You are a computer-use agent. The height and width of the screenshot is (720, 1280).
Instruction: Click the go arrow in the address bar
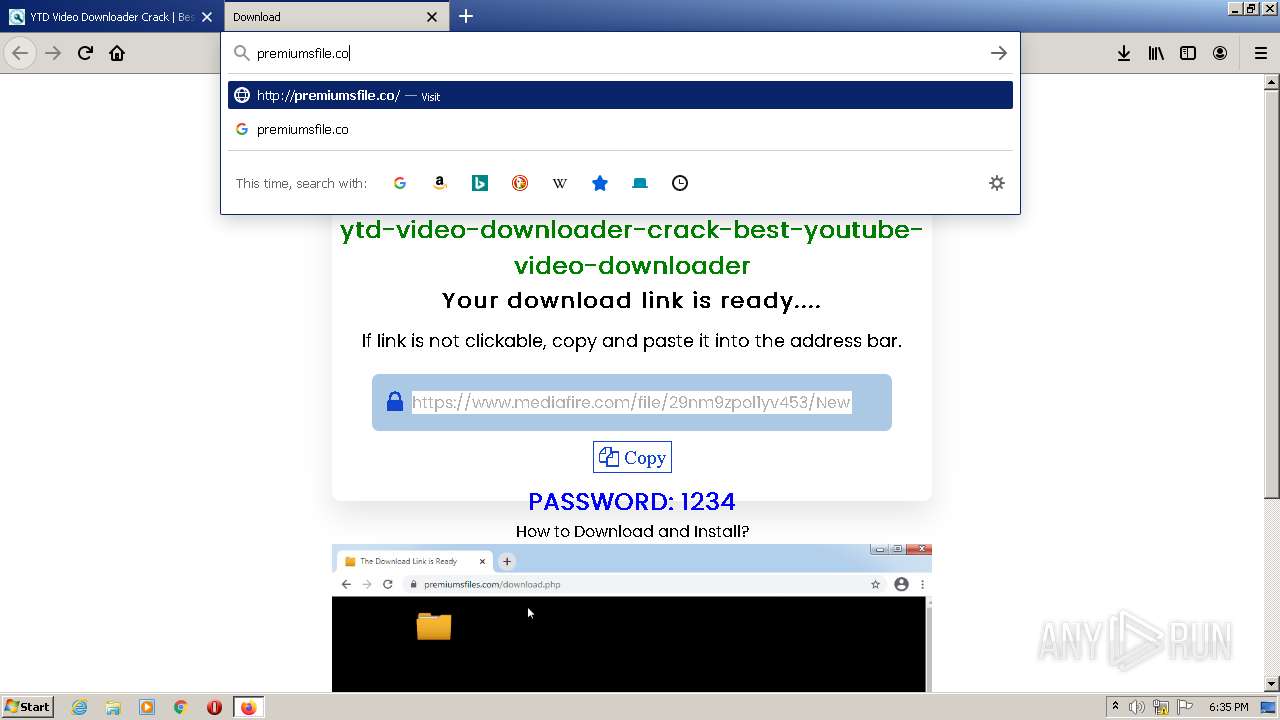click(x=998, y=53)
